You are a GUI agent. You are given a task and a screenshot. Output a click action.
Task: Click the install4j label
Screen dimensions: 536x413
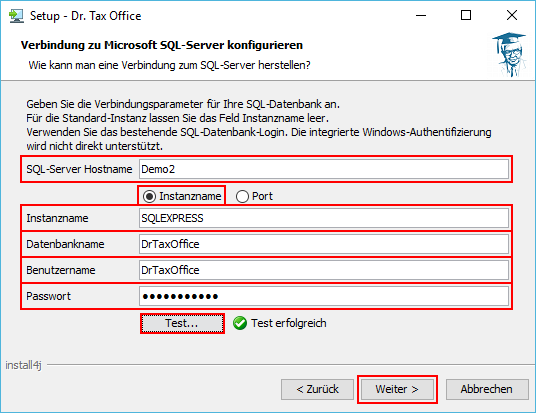[23, 365]
